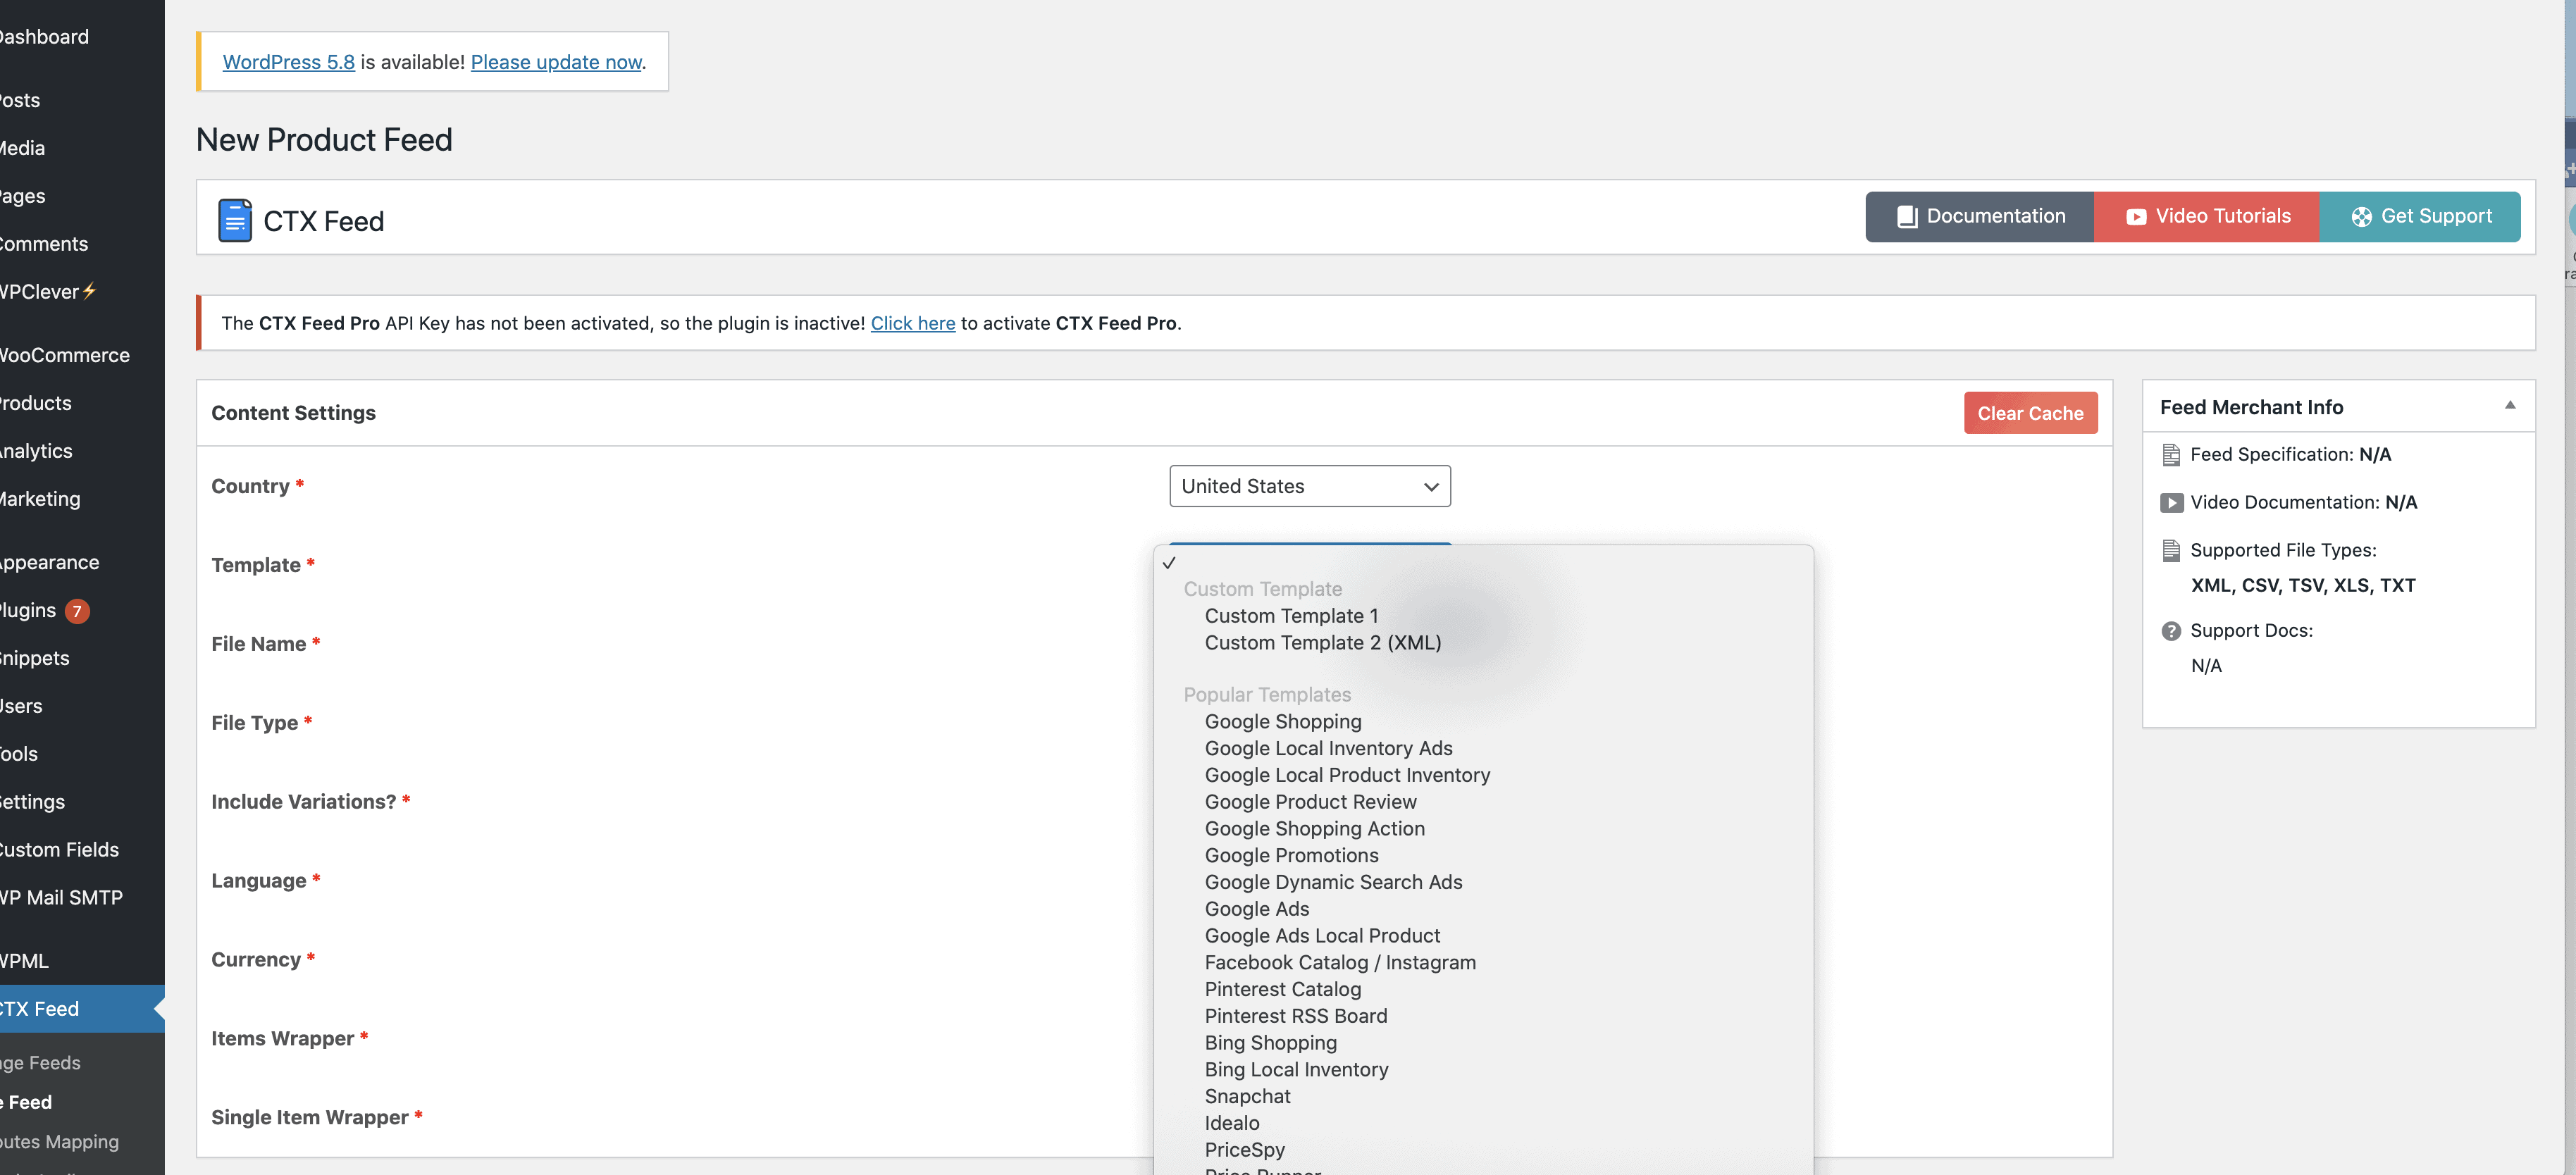The height and width of the screenshot is (1175, 2576).
Task: Choose Google Ads Local Product template
Action: (x=1322, y=936)
